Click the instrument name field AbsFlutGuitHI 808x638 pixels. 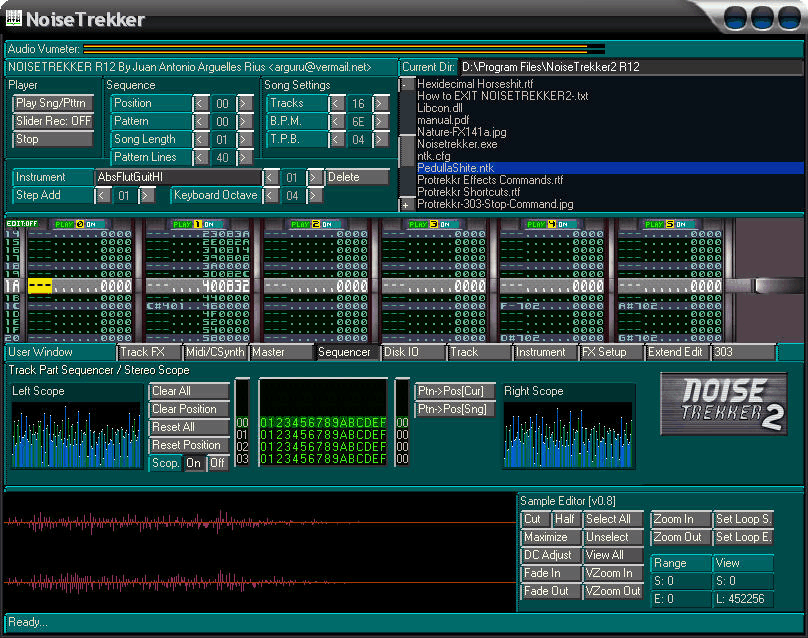coord(178,177)
